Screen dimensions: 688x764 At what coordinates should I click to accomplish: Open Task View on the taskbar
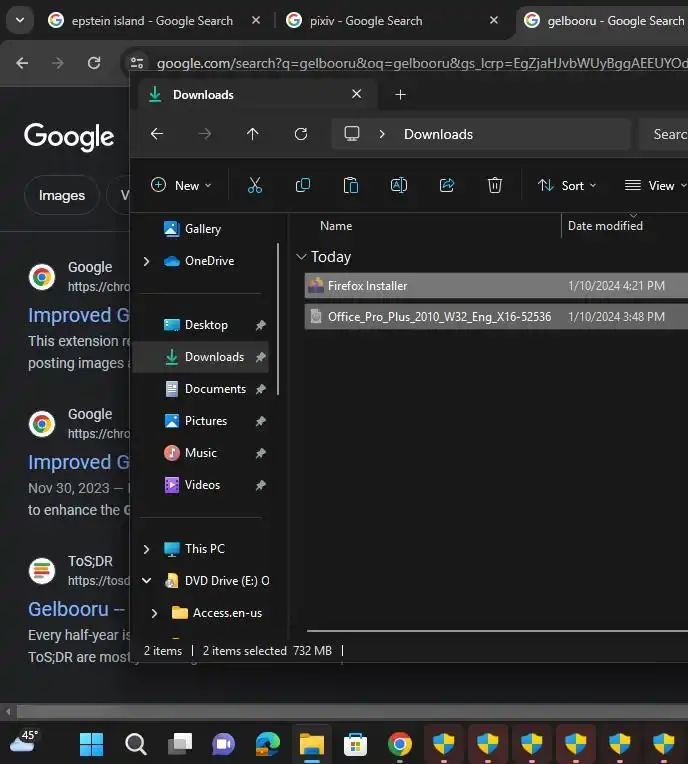pyautogui.click(x=180, y=744)
